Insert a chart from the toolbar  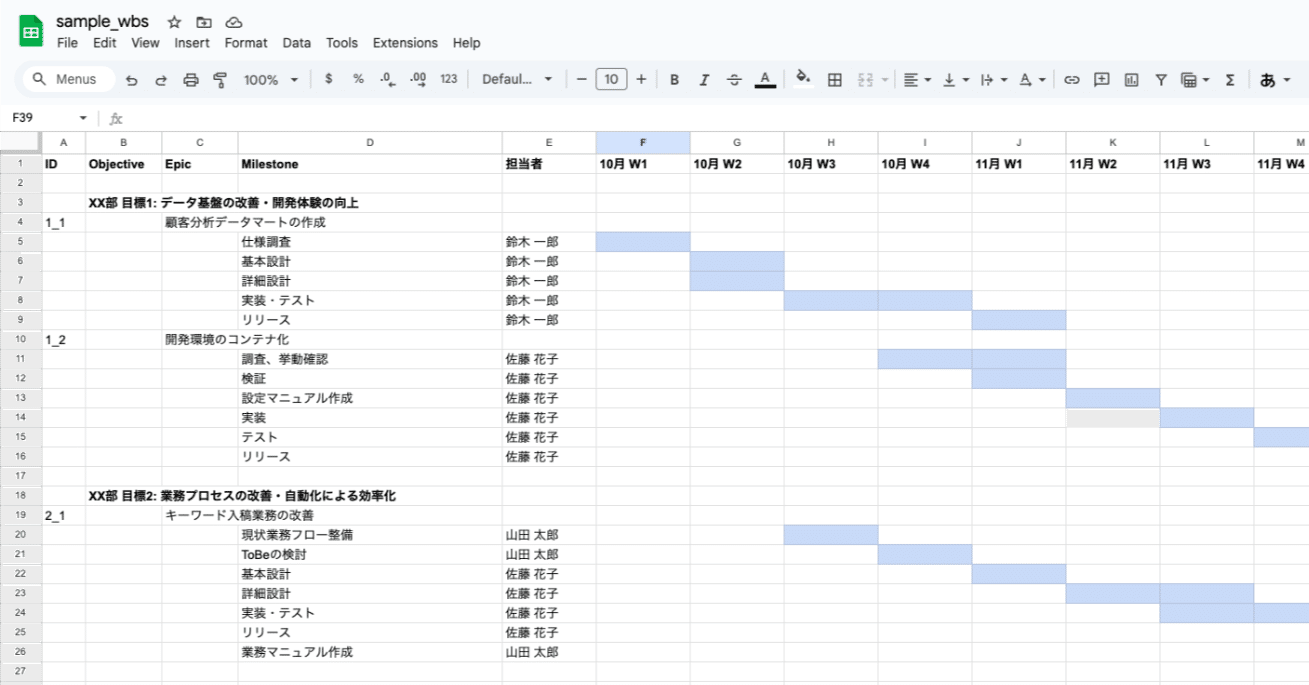[x=1131, y=79]
